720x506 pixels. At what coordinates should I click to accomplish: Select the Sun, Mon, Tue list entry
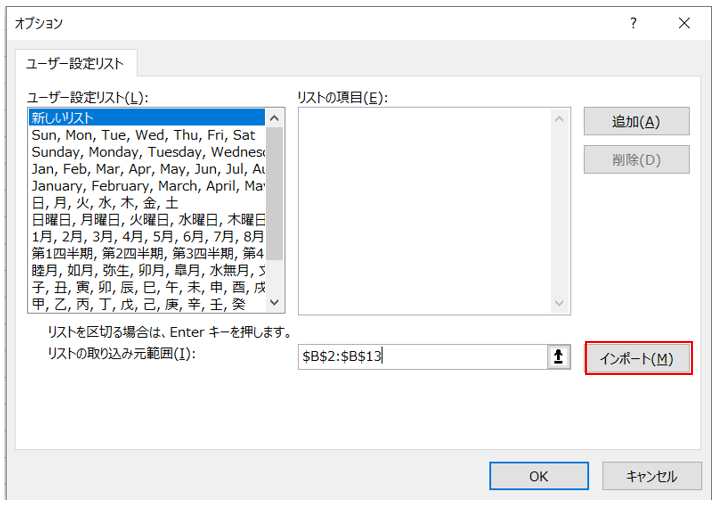[147, 134]
